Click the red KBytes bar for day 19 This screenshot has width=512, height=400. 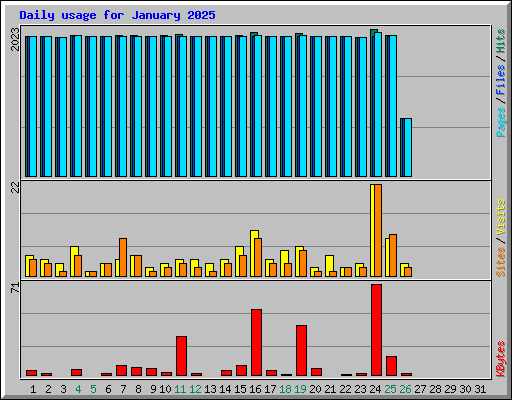301,351
